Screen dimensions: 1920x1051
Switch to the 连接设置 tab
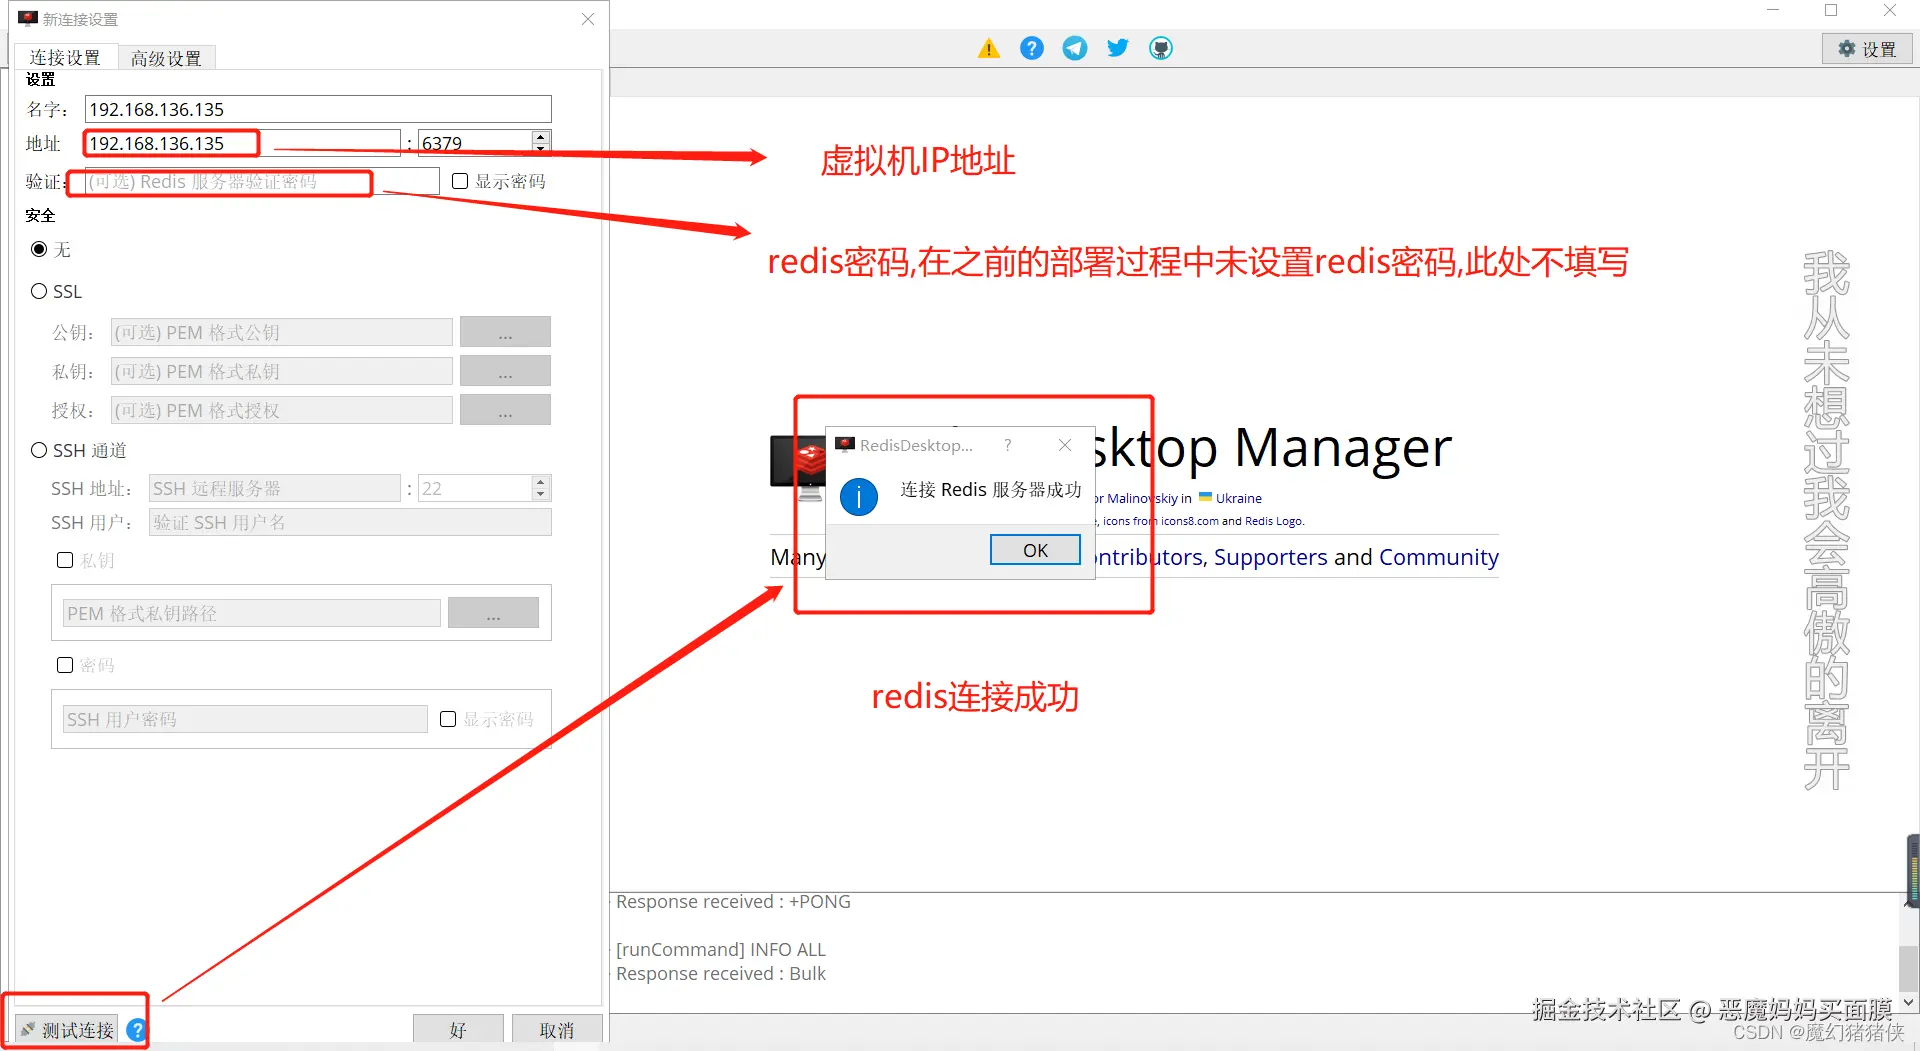click(65, 58)
